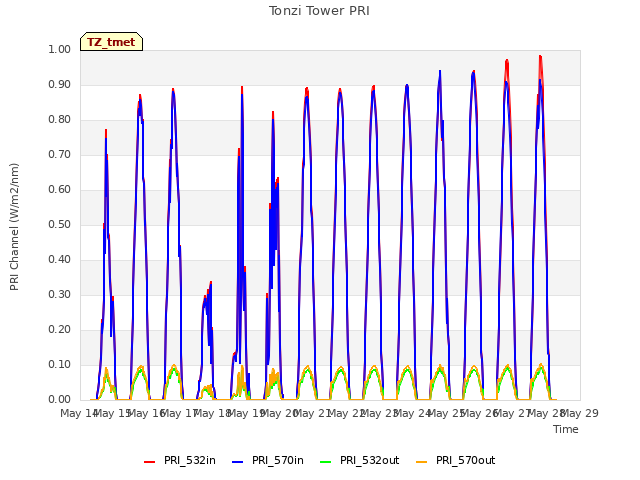Click the 0.40 y-axis tick label

[x=60, y=260]
